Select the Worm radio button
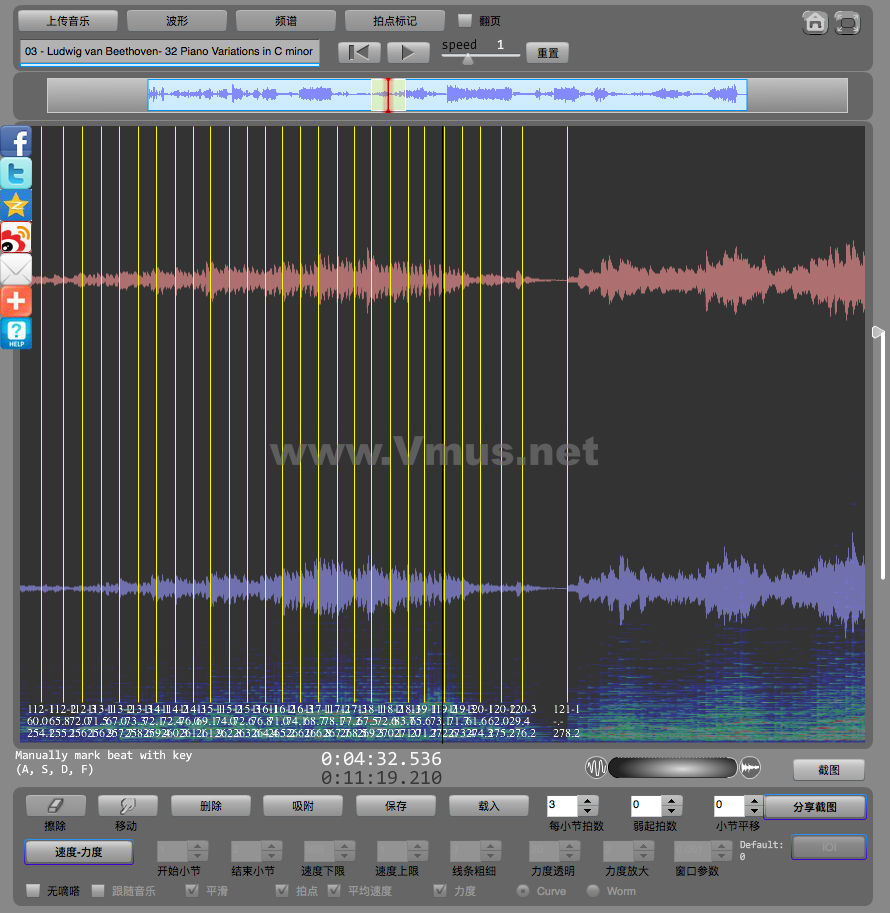890x913 pixels. [x=593, y=891]
